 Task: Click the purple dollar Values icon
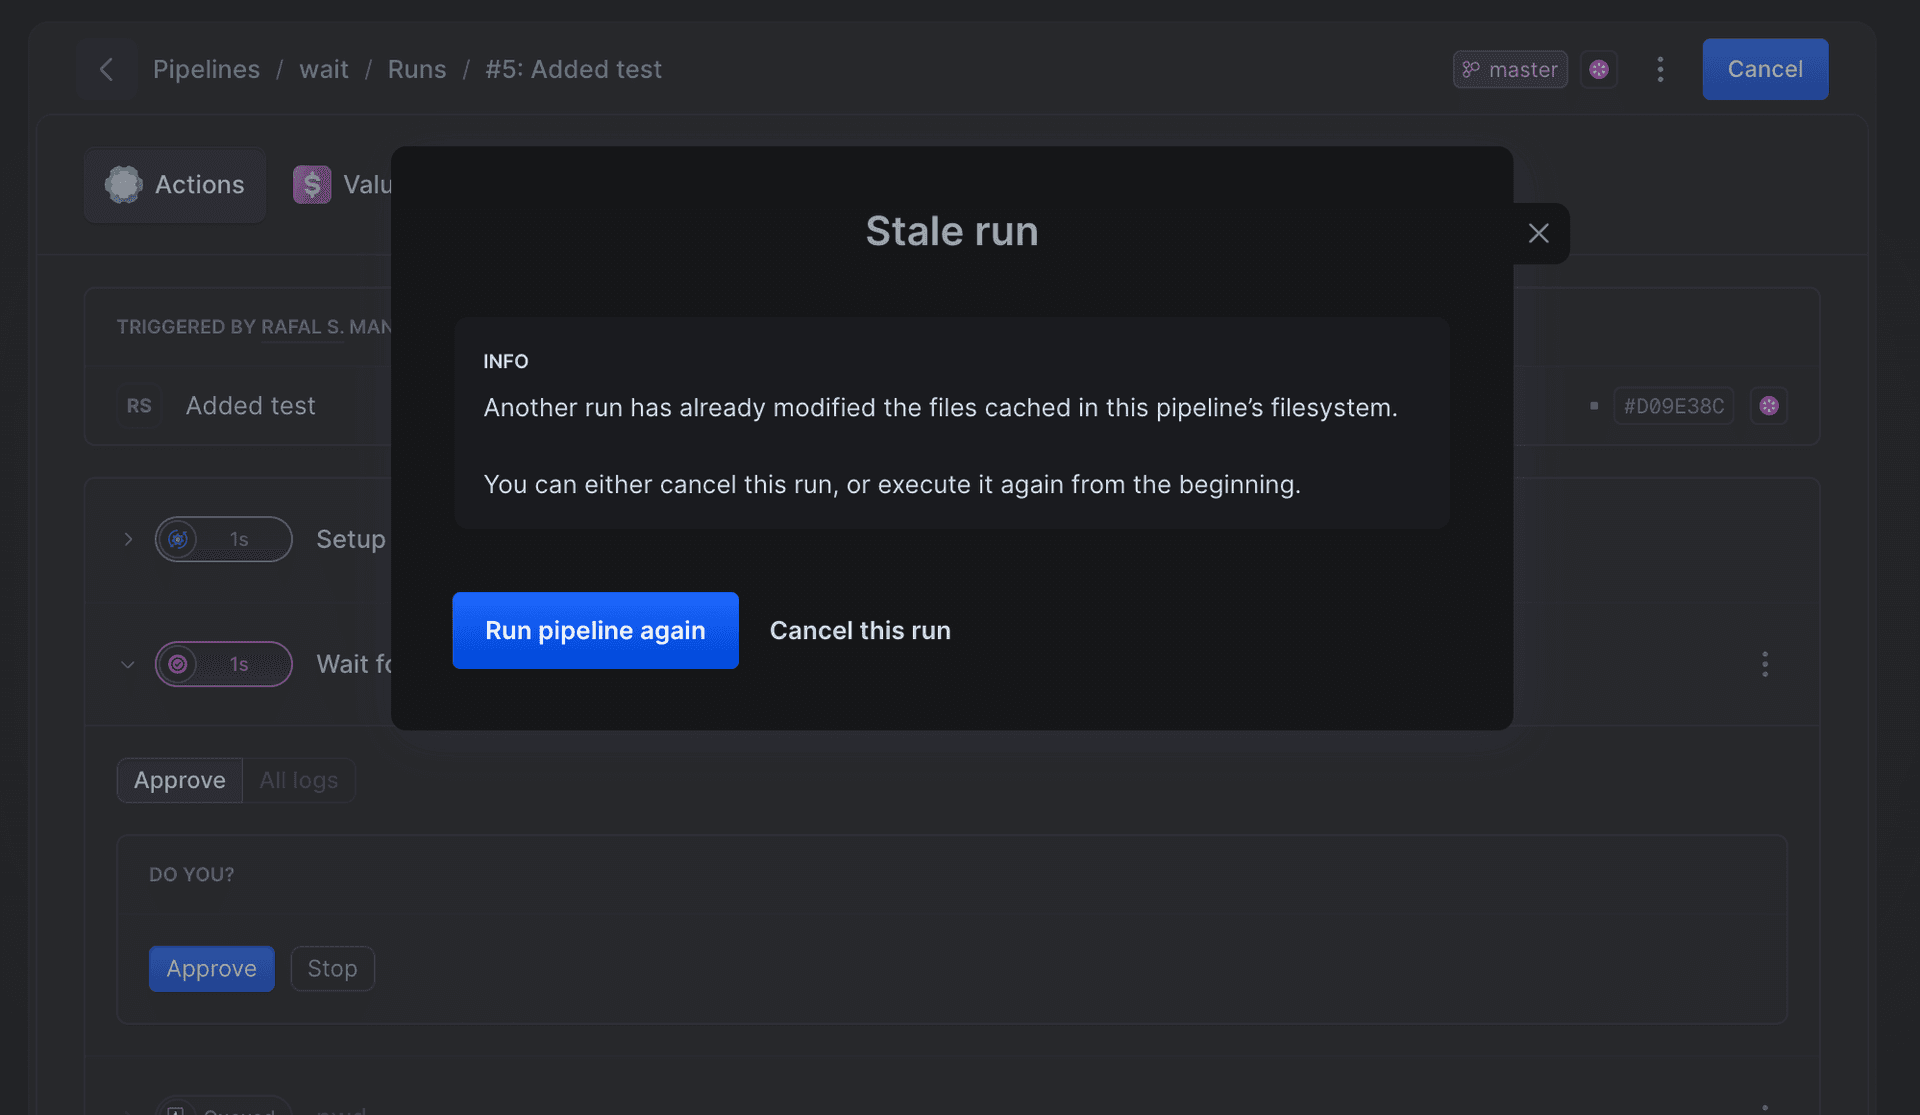(312, 185)
